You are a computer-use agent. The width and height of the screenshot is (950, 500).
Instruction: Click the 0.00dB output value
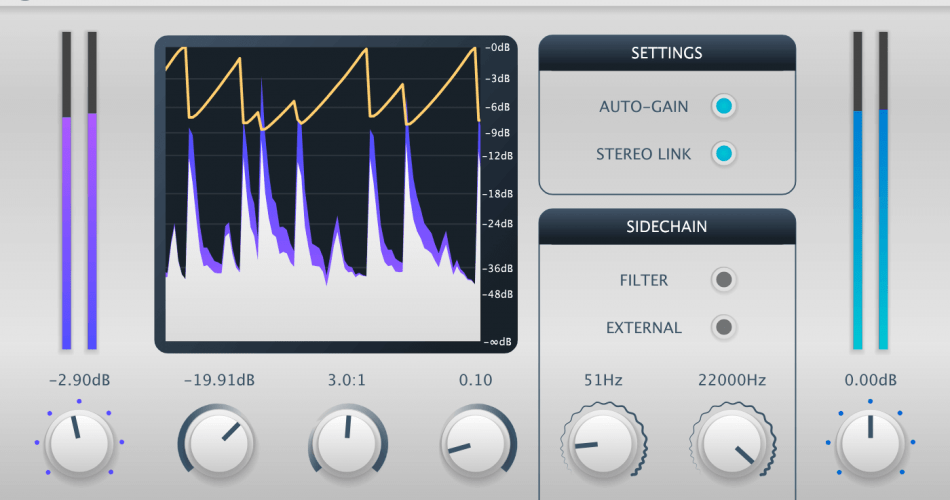tap(871, 380)
